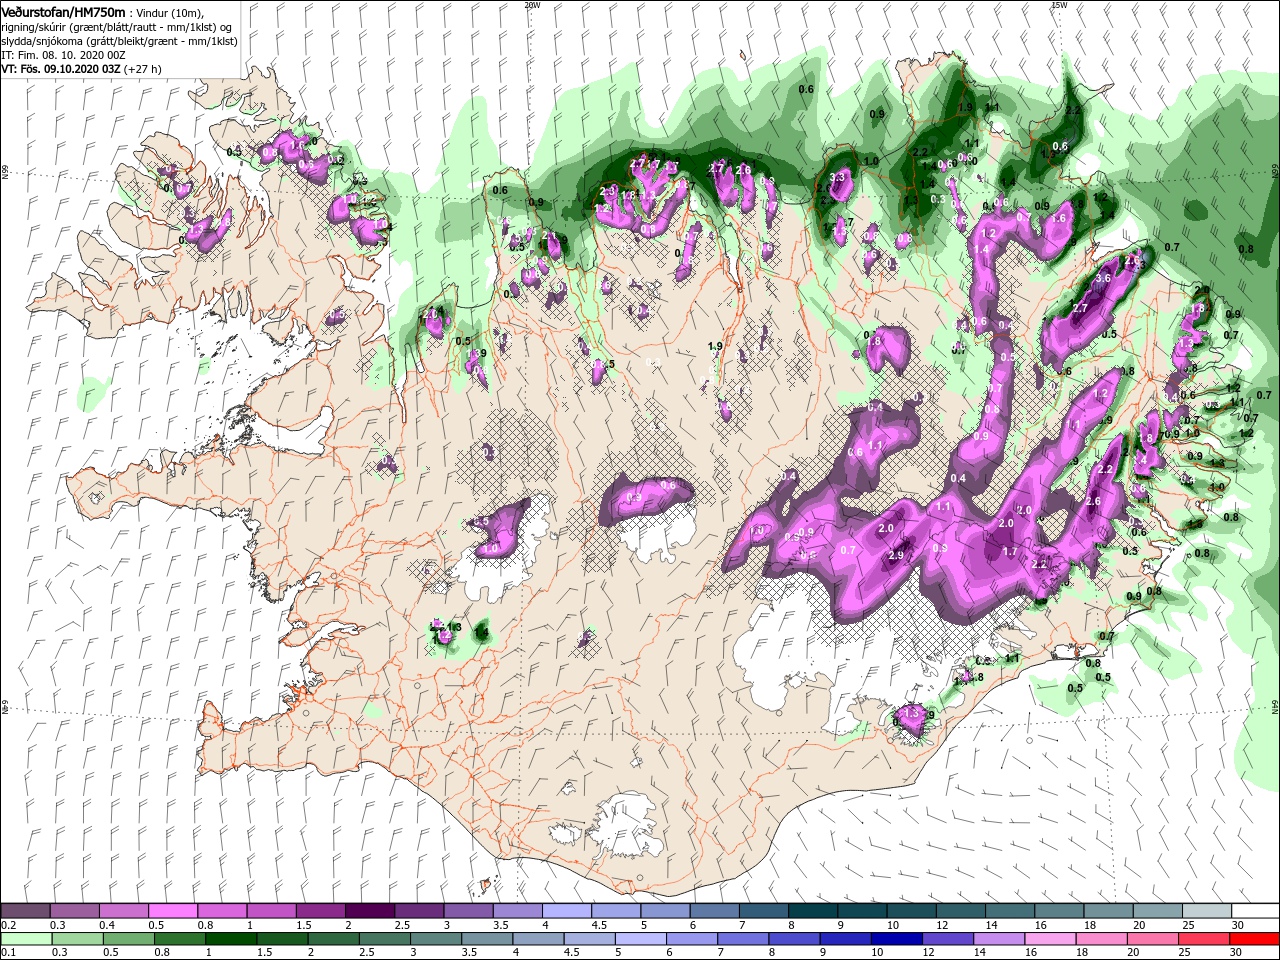Screen dimensions: 1280x960
Task: Pick dark teal upper swatch between 8 and 9
Action: 812,911
